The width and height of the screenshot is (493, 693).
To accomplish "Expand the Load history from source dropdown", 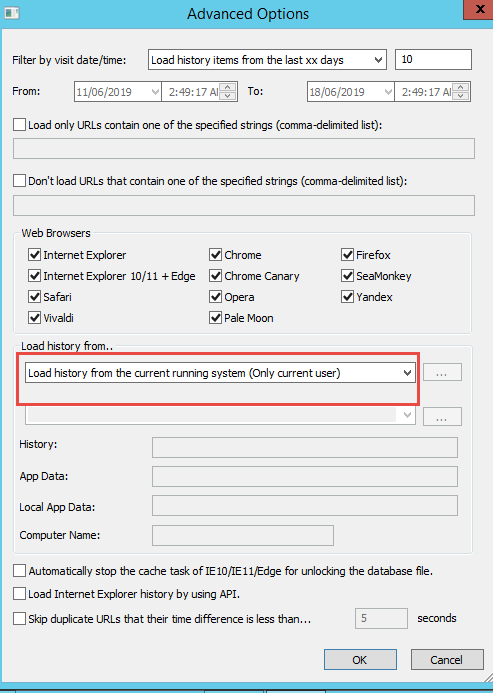I will point(220,373).
